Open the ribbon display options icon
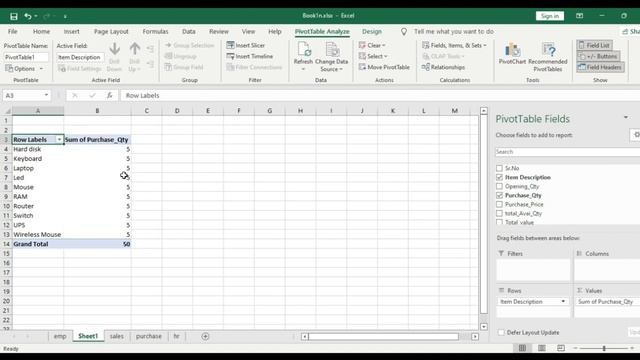The height and width of the screenshot is (360, 640). [x=580, y=16]
